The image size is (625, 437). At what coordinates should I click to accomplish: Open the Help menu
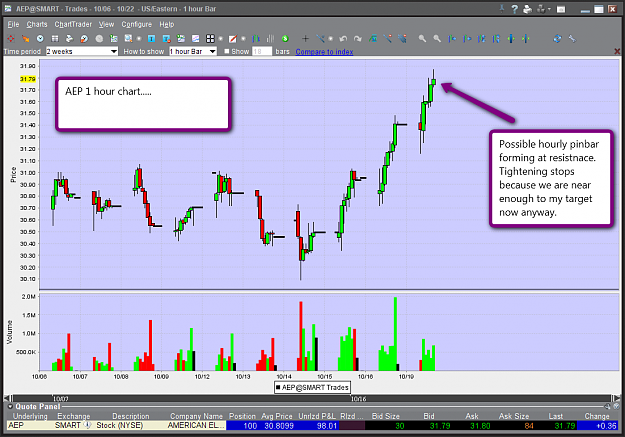(167, 24)
